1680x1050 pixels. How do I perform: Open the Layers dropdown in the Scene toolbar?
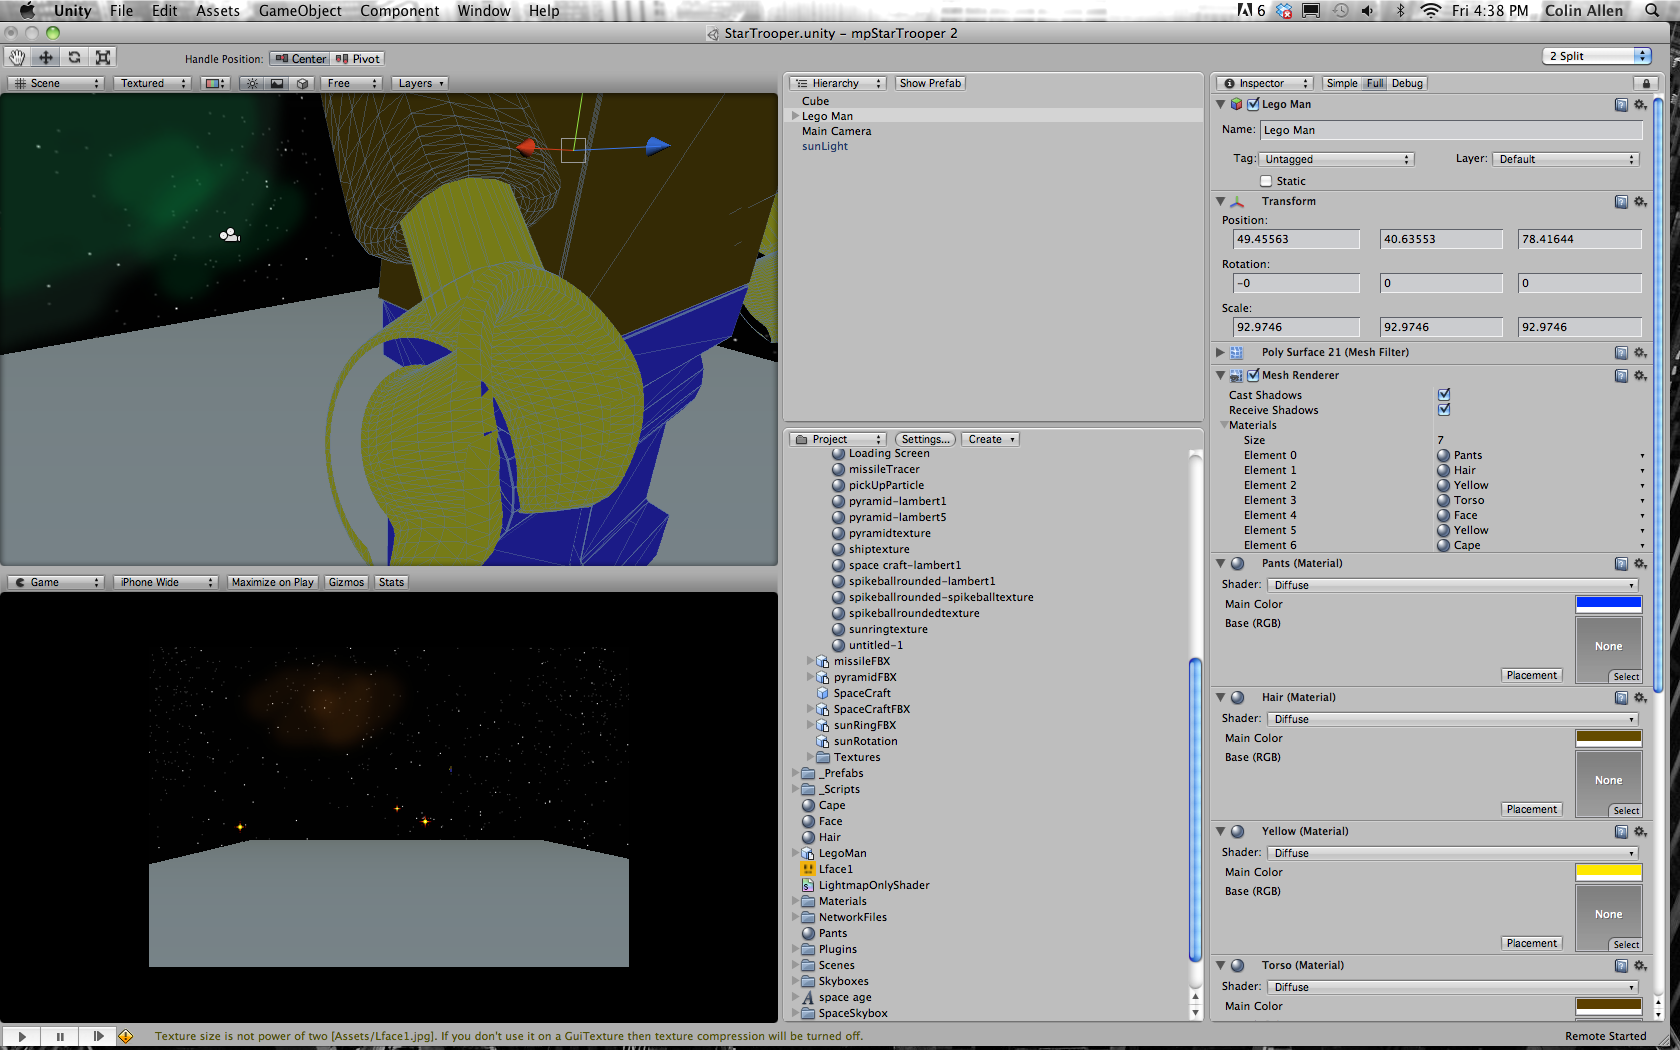[419, 83]
